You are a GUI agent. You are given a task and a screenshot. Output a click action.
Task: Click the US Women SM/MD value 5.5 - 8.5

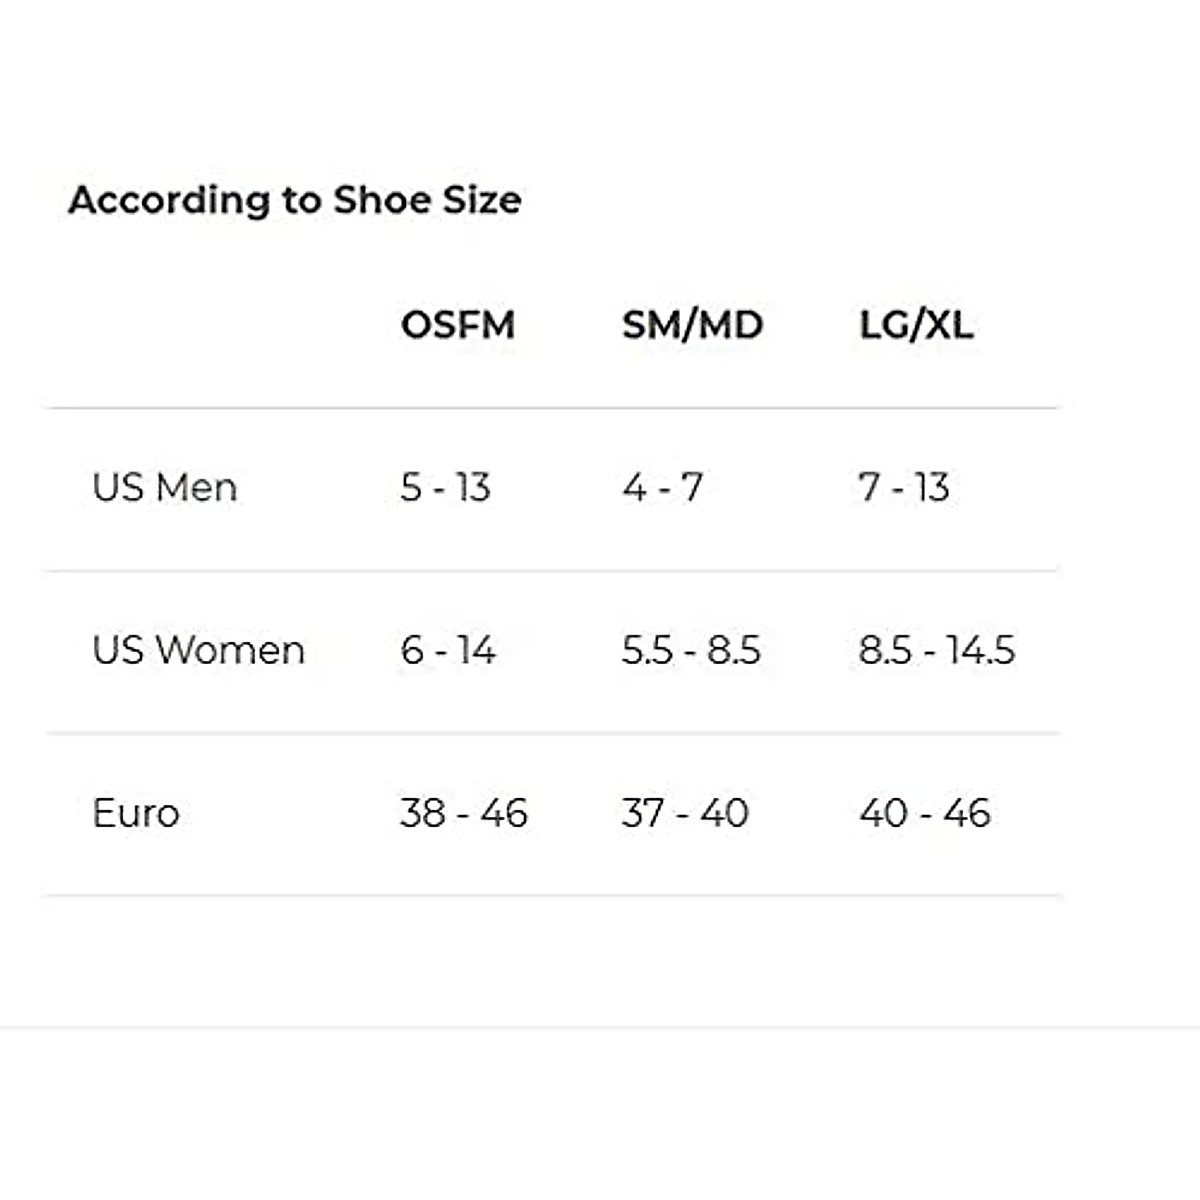(691, 651)
